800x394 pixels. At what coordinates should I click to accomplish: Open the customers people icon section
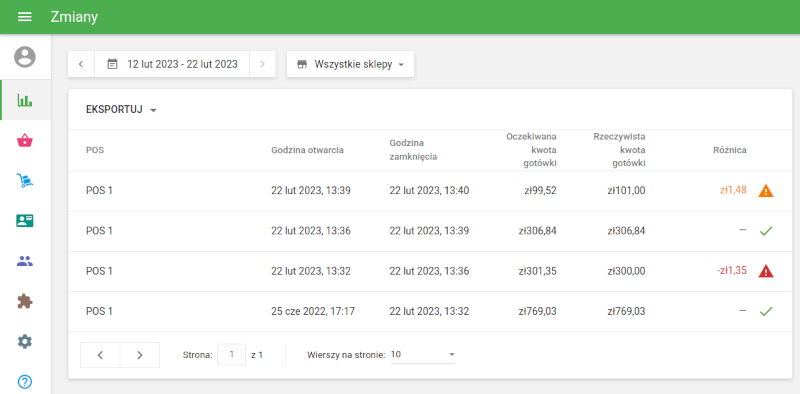[24, 261]
